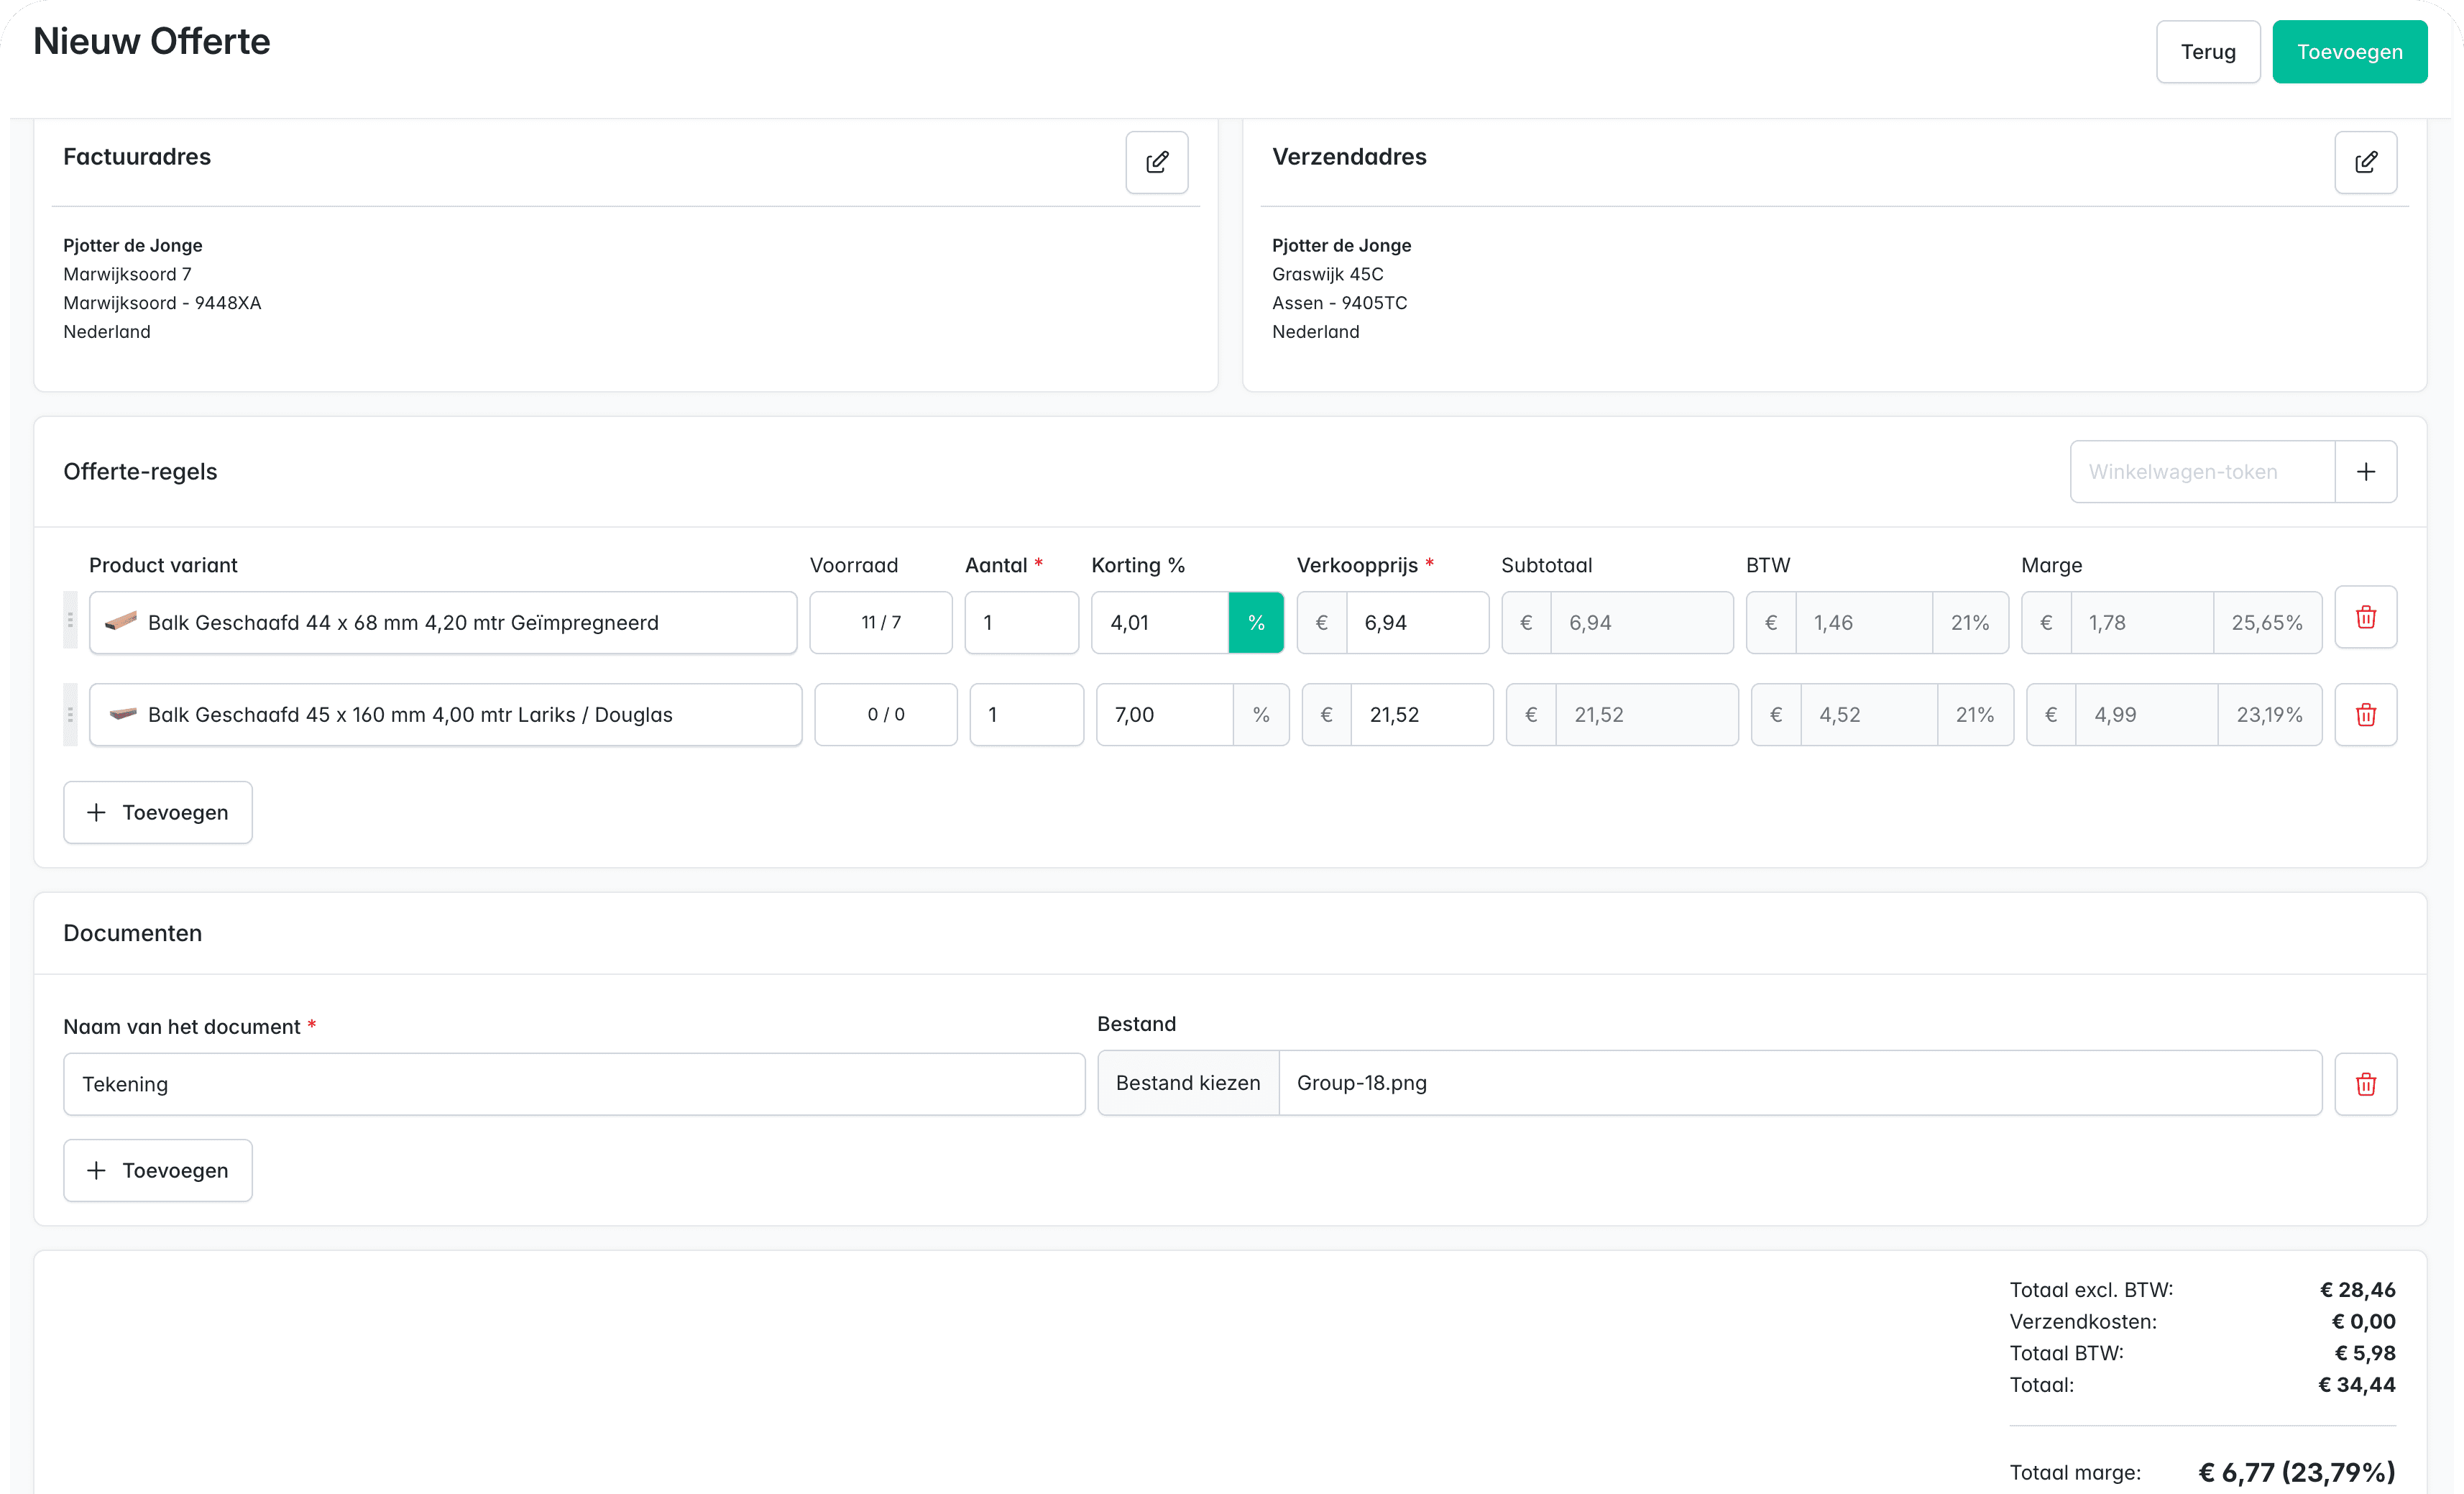Click shipping city Assen - 9405TC
This screenshot has width=2464, height=1494.
[1339, 303]
